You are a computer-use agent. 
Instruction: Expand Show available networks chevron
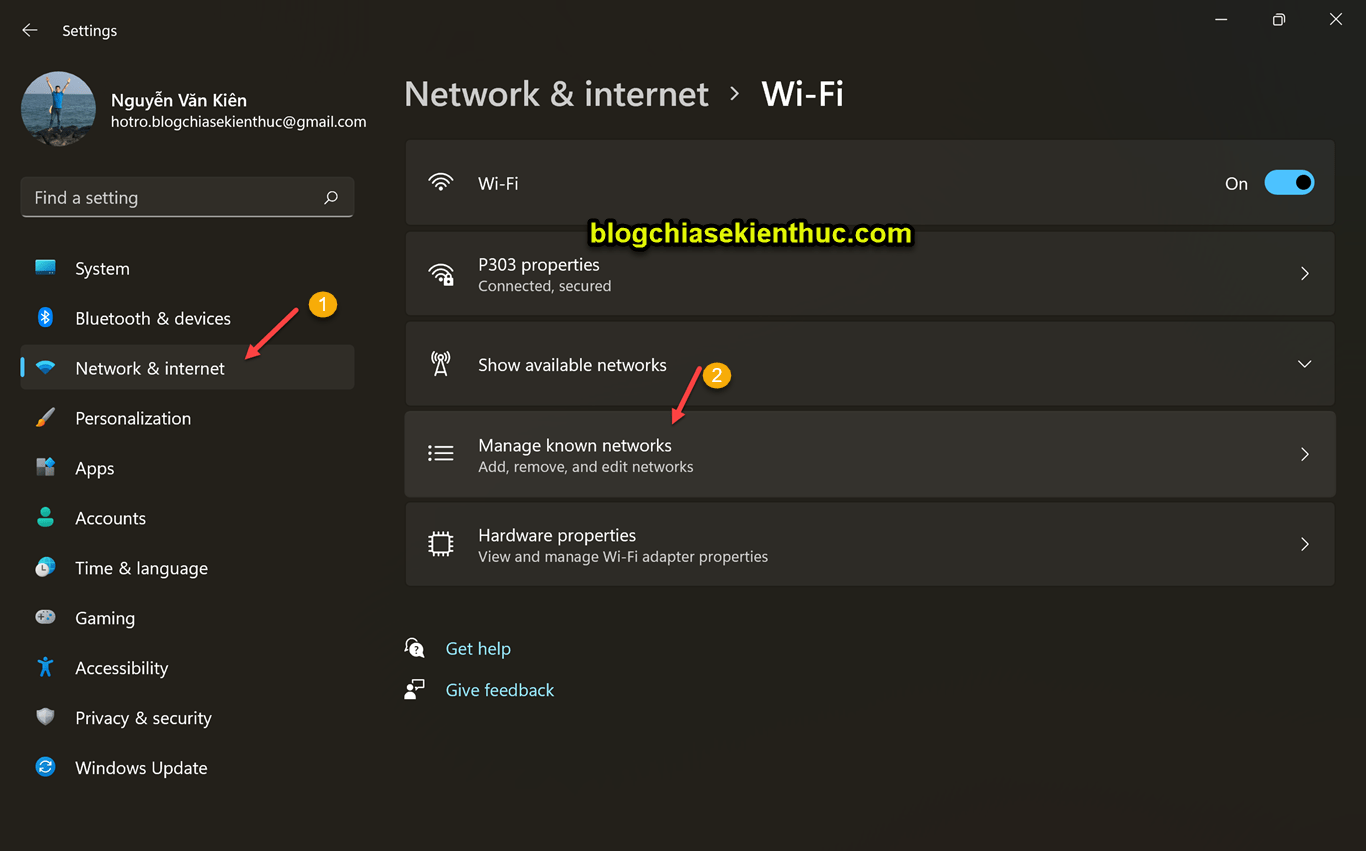(x=1304, y=364)
